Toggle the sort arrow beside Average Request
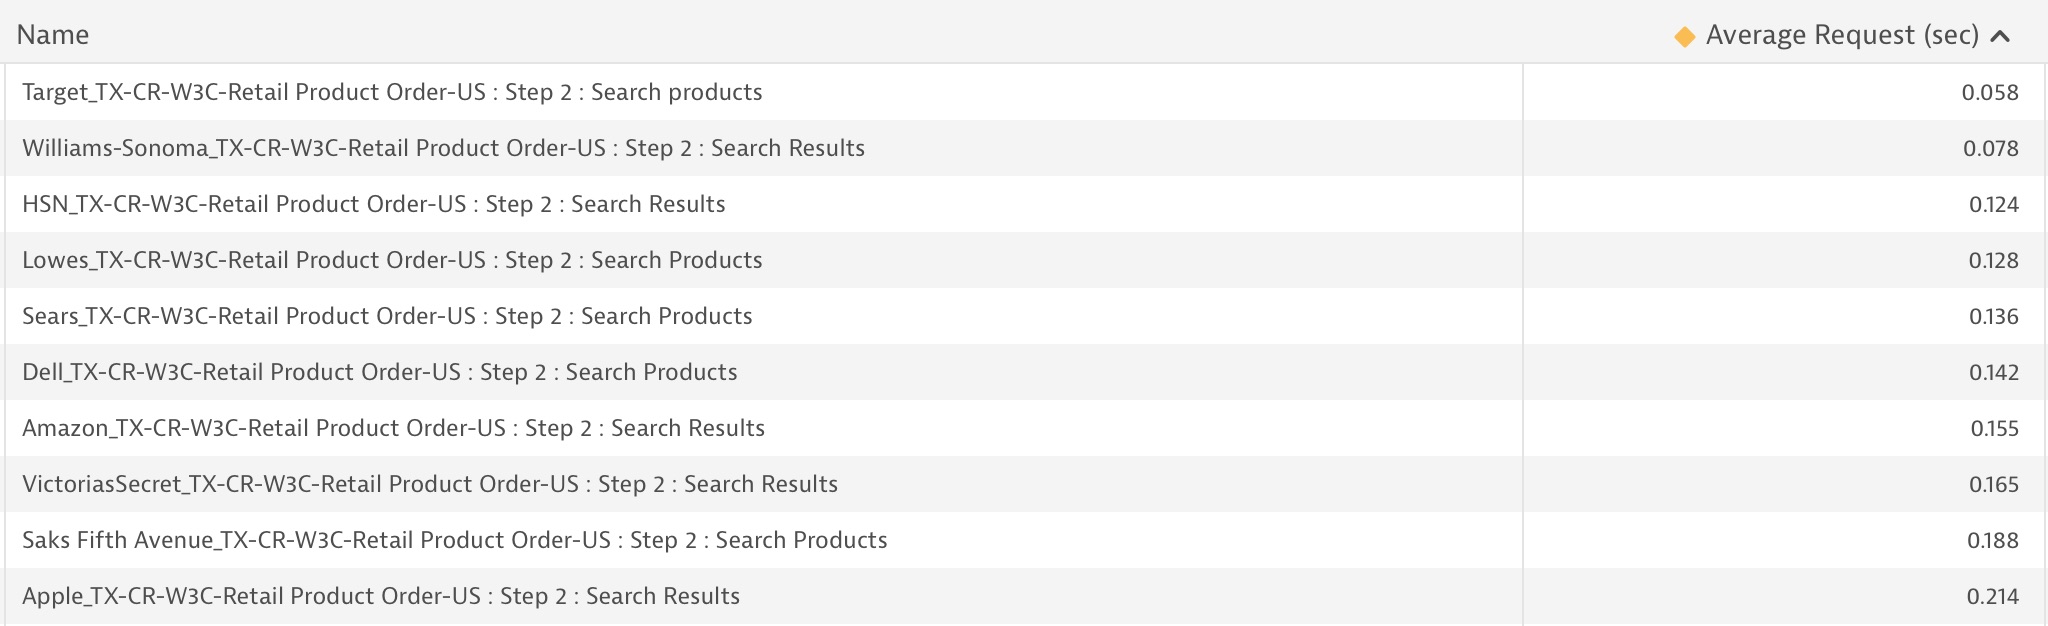The image size is (2048, 626). click(2000, 37)
